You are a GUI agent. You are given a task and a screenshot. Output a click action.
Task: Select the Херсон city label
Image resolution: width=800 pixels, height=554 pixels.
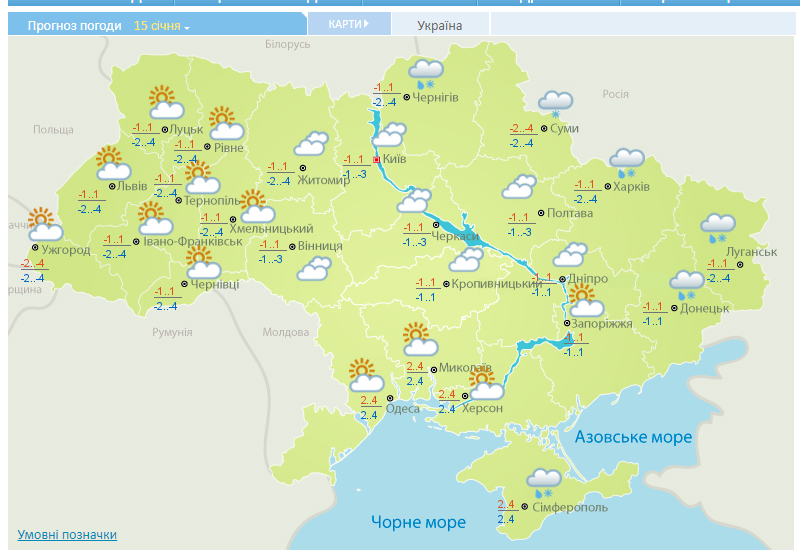tap(482, 408)
